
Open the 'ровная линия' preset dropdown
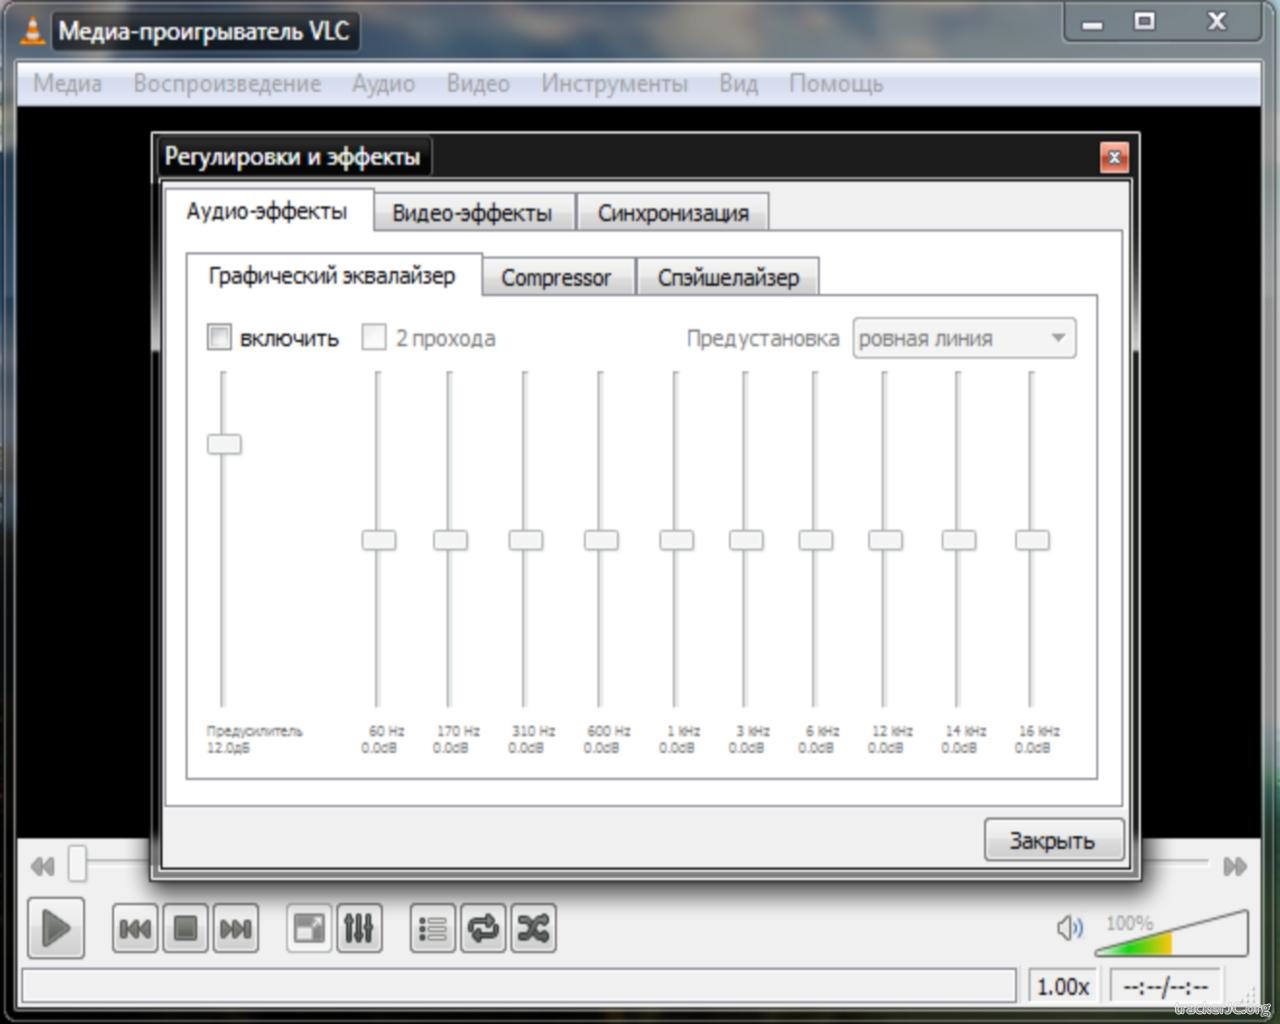point(963,338)
